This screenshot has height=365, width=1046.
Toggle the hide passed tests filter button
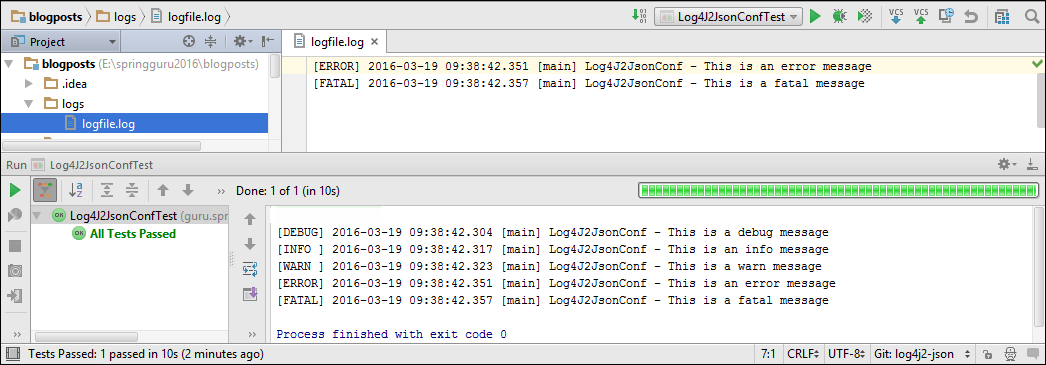(x=45, y=191)
